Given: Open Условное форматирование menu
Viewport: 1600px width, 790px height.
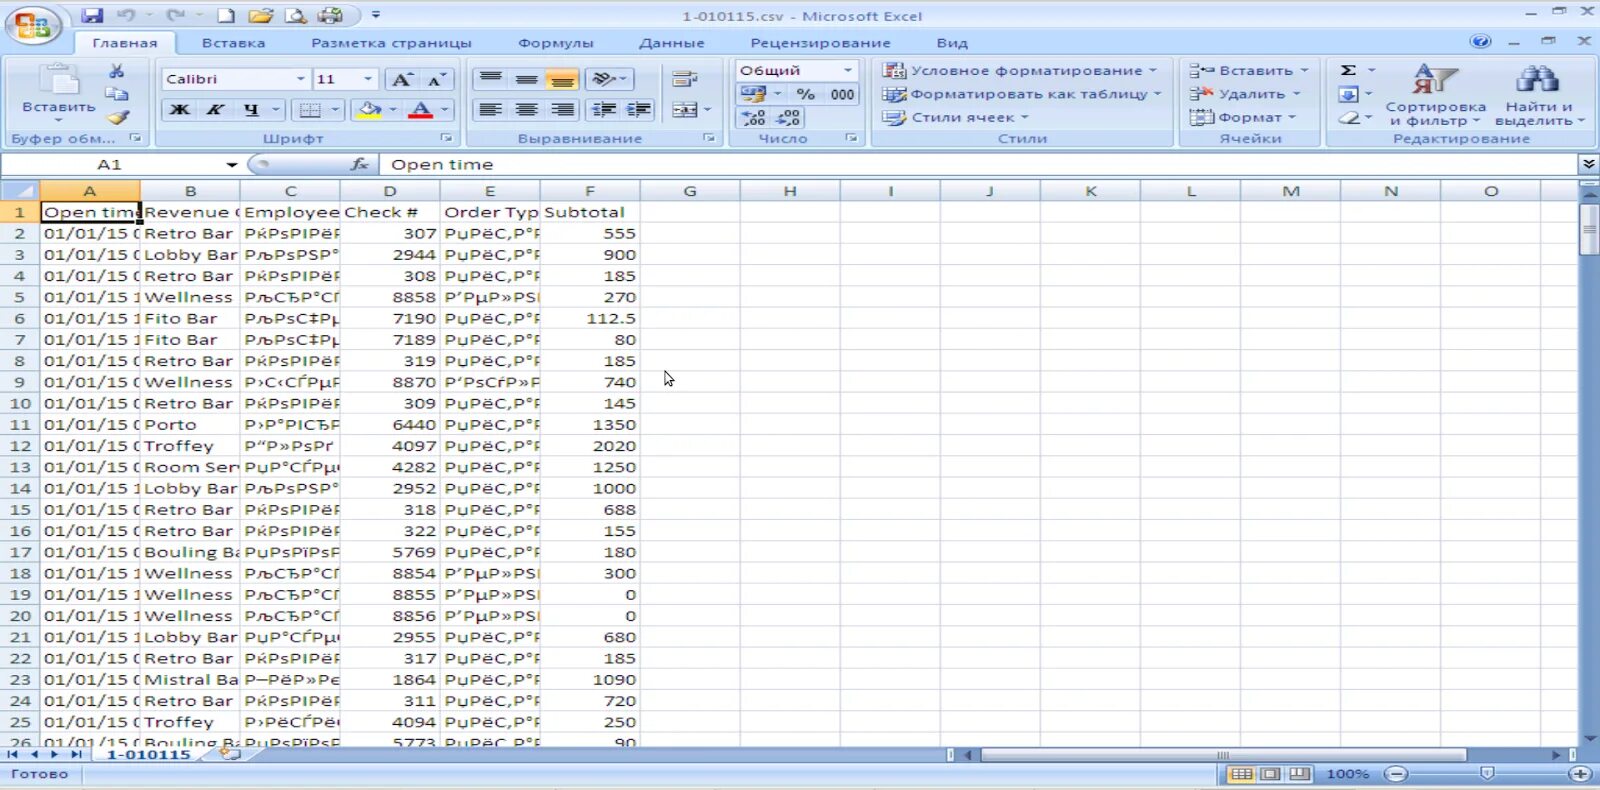Looking at the screenshot, I should pos(1019,70).
